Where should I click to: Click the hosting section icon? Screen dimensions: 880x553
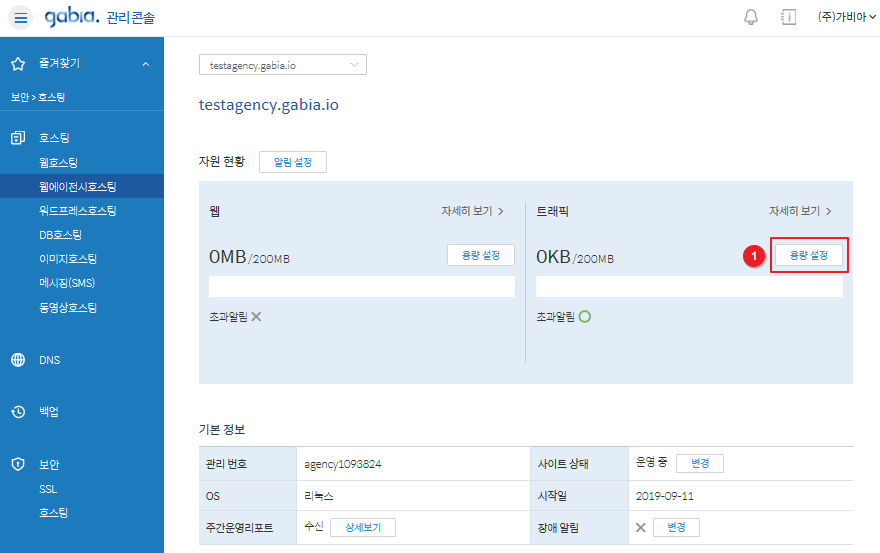pos(18,138)
